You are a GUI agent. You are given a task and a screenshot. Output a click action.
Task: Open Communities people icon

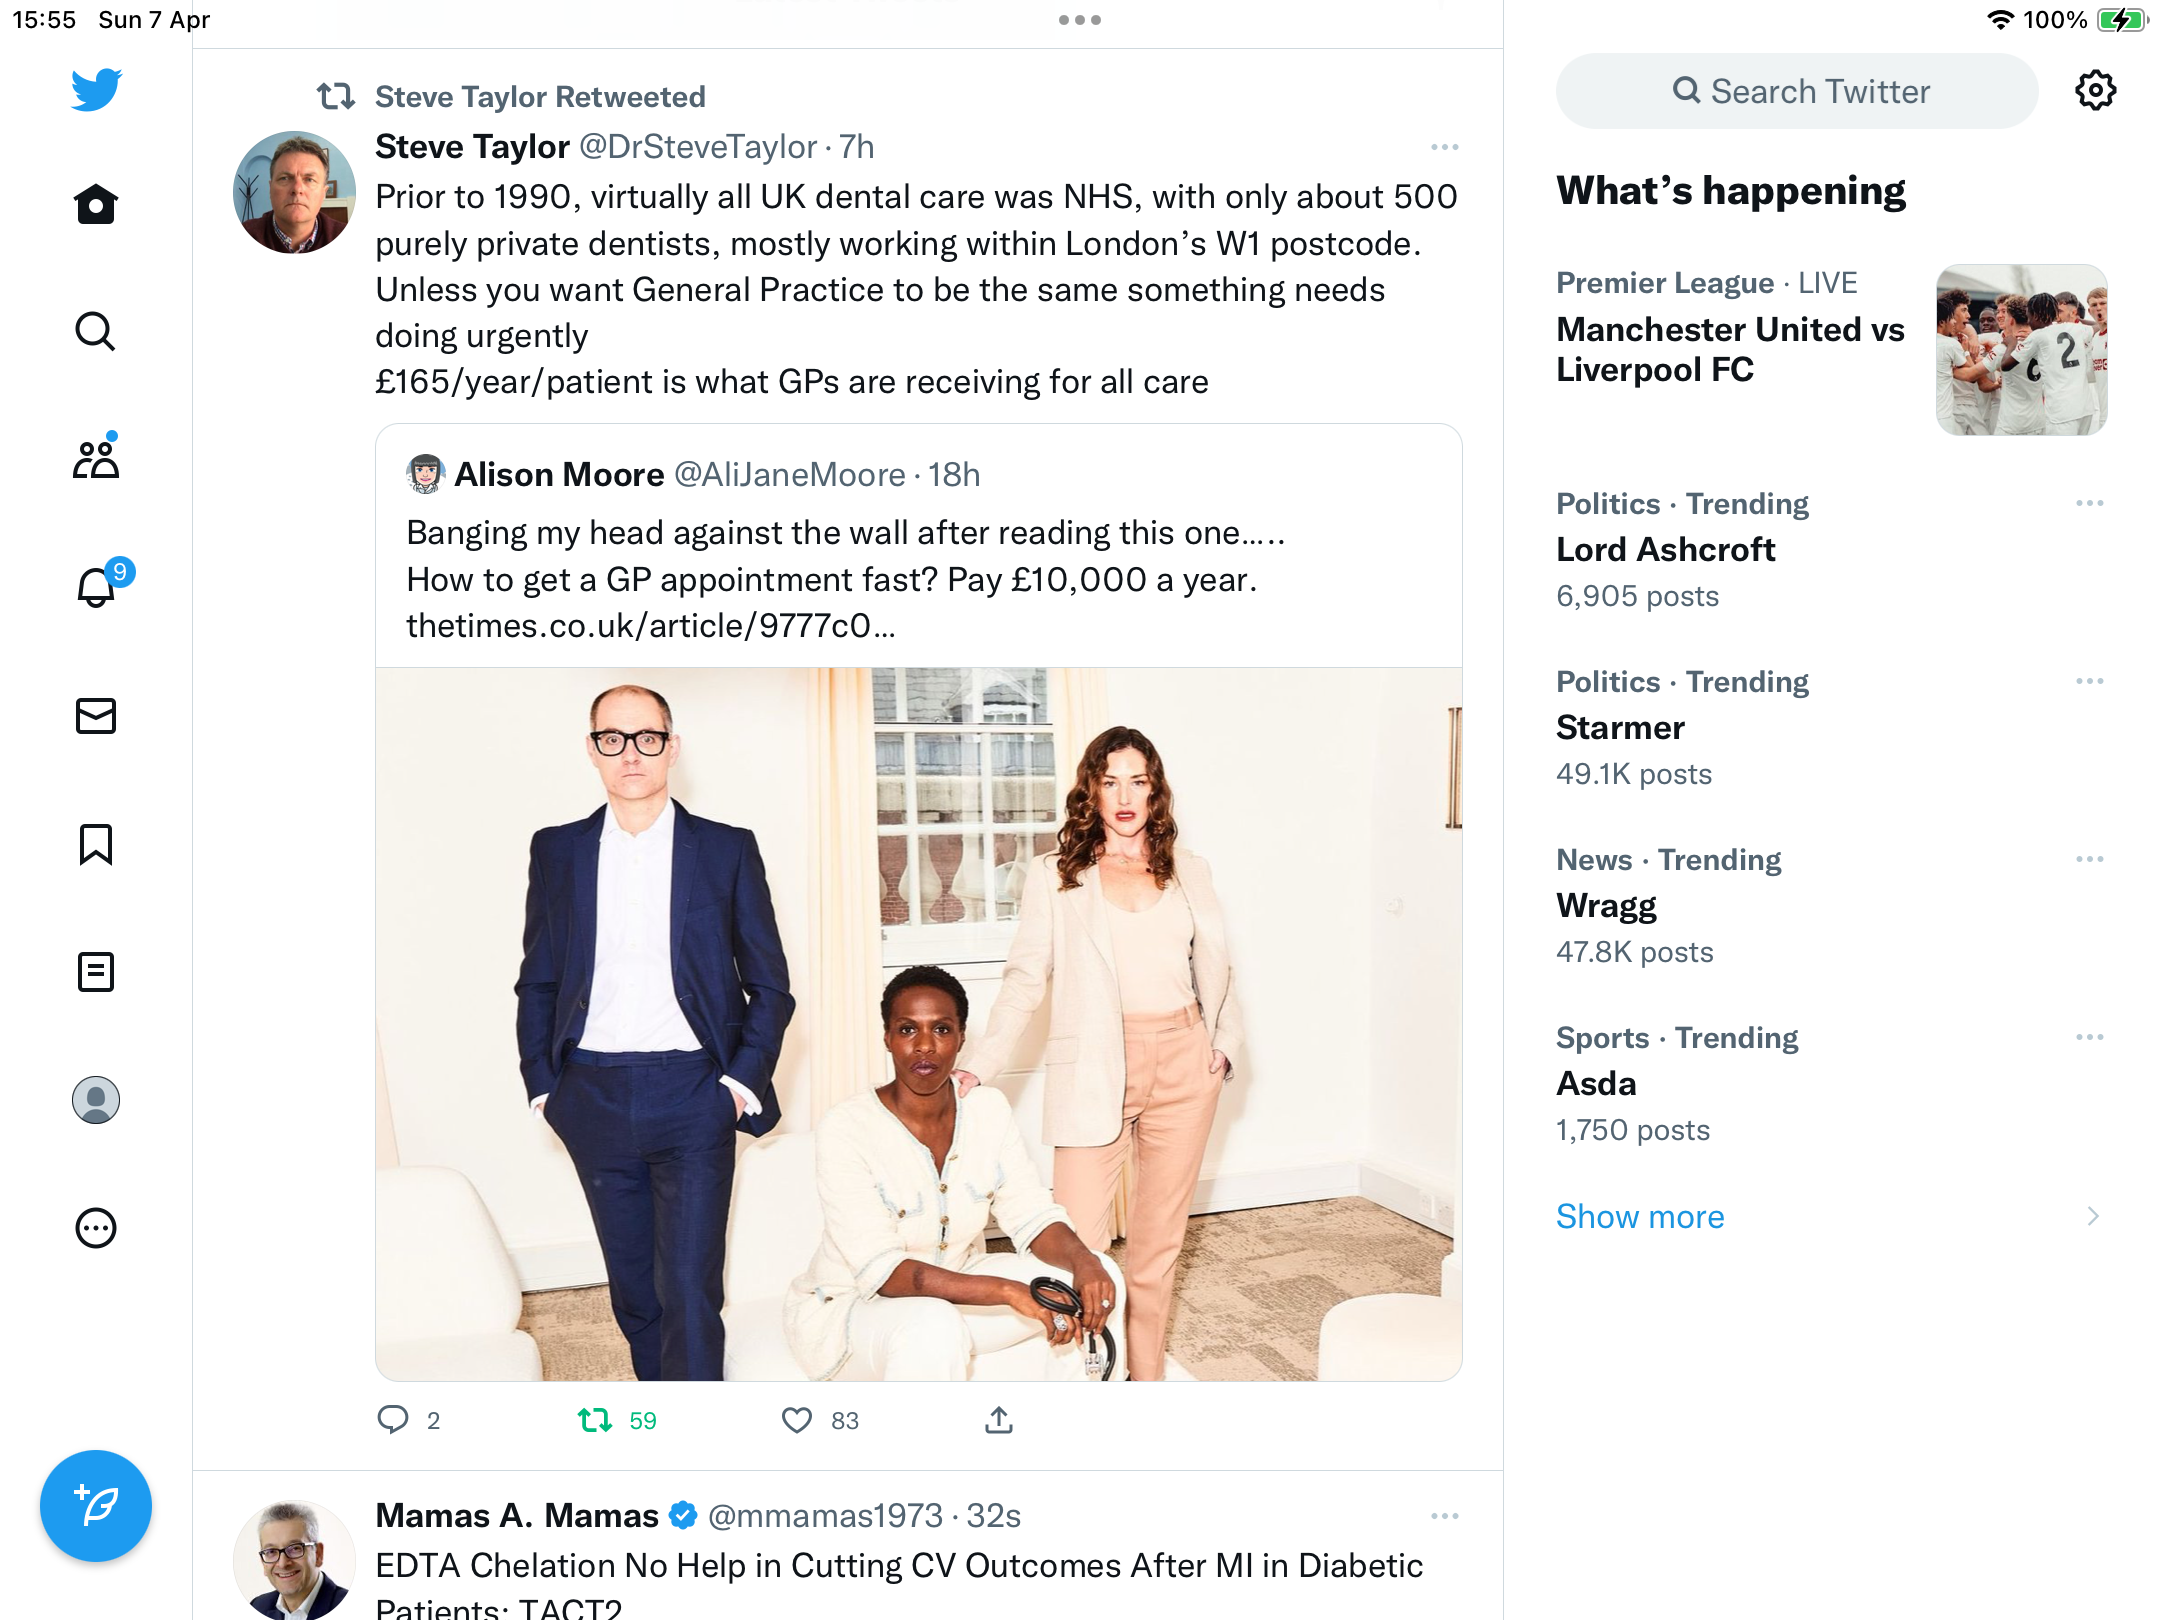(96, 458)
